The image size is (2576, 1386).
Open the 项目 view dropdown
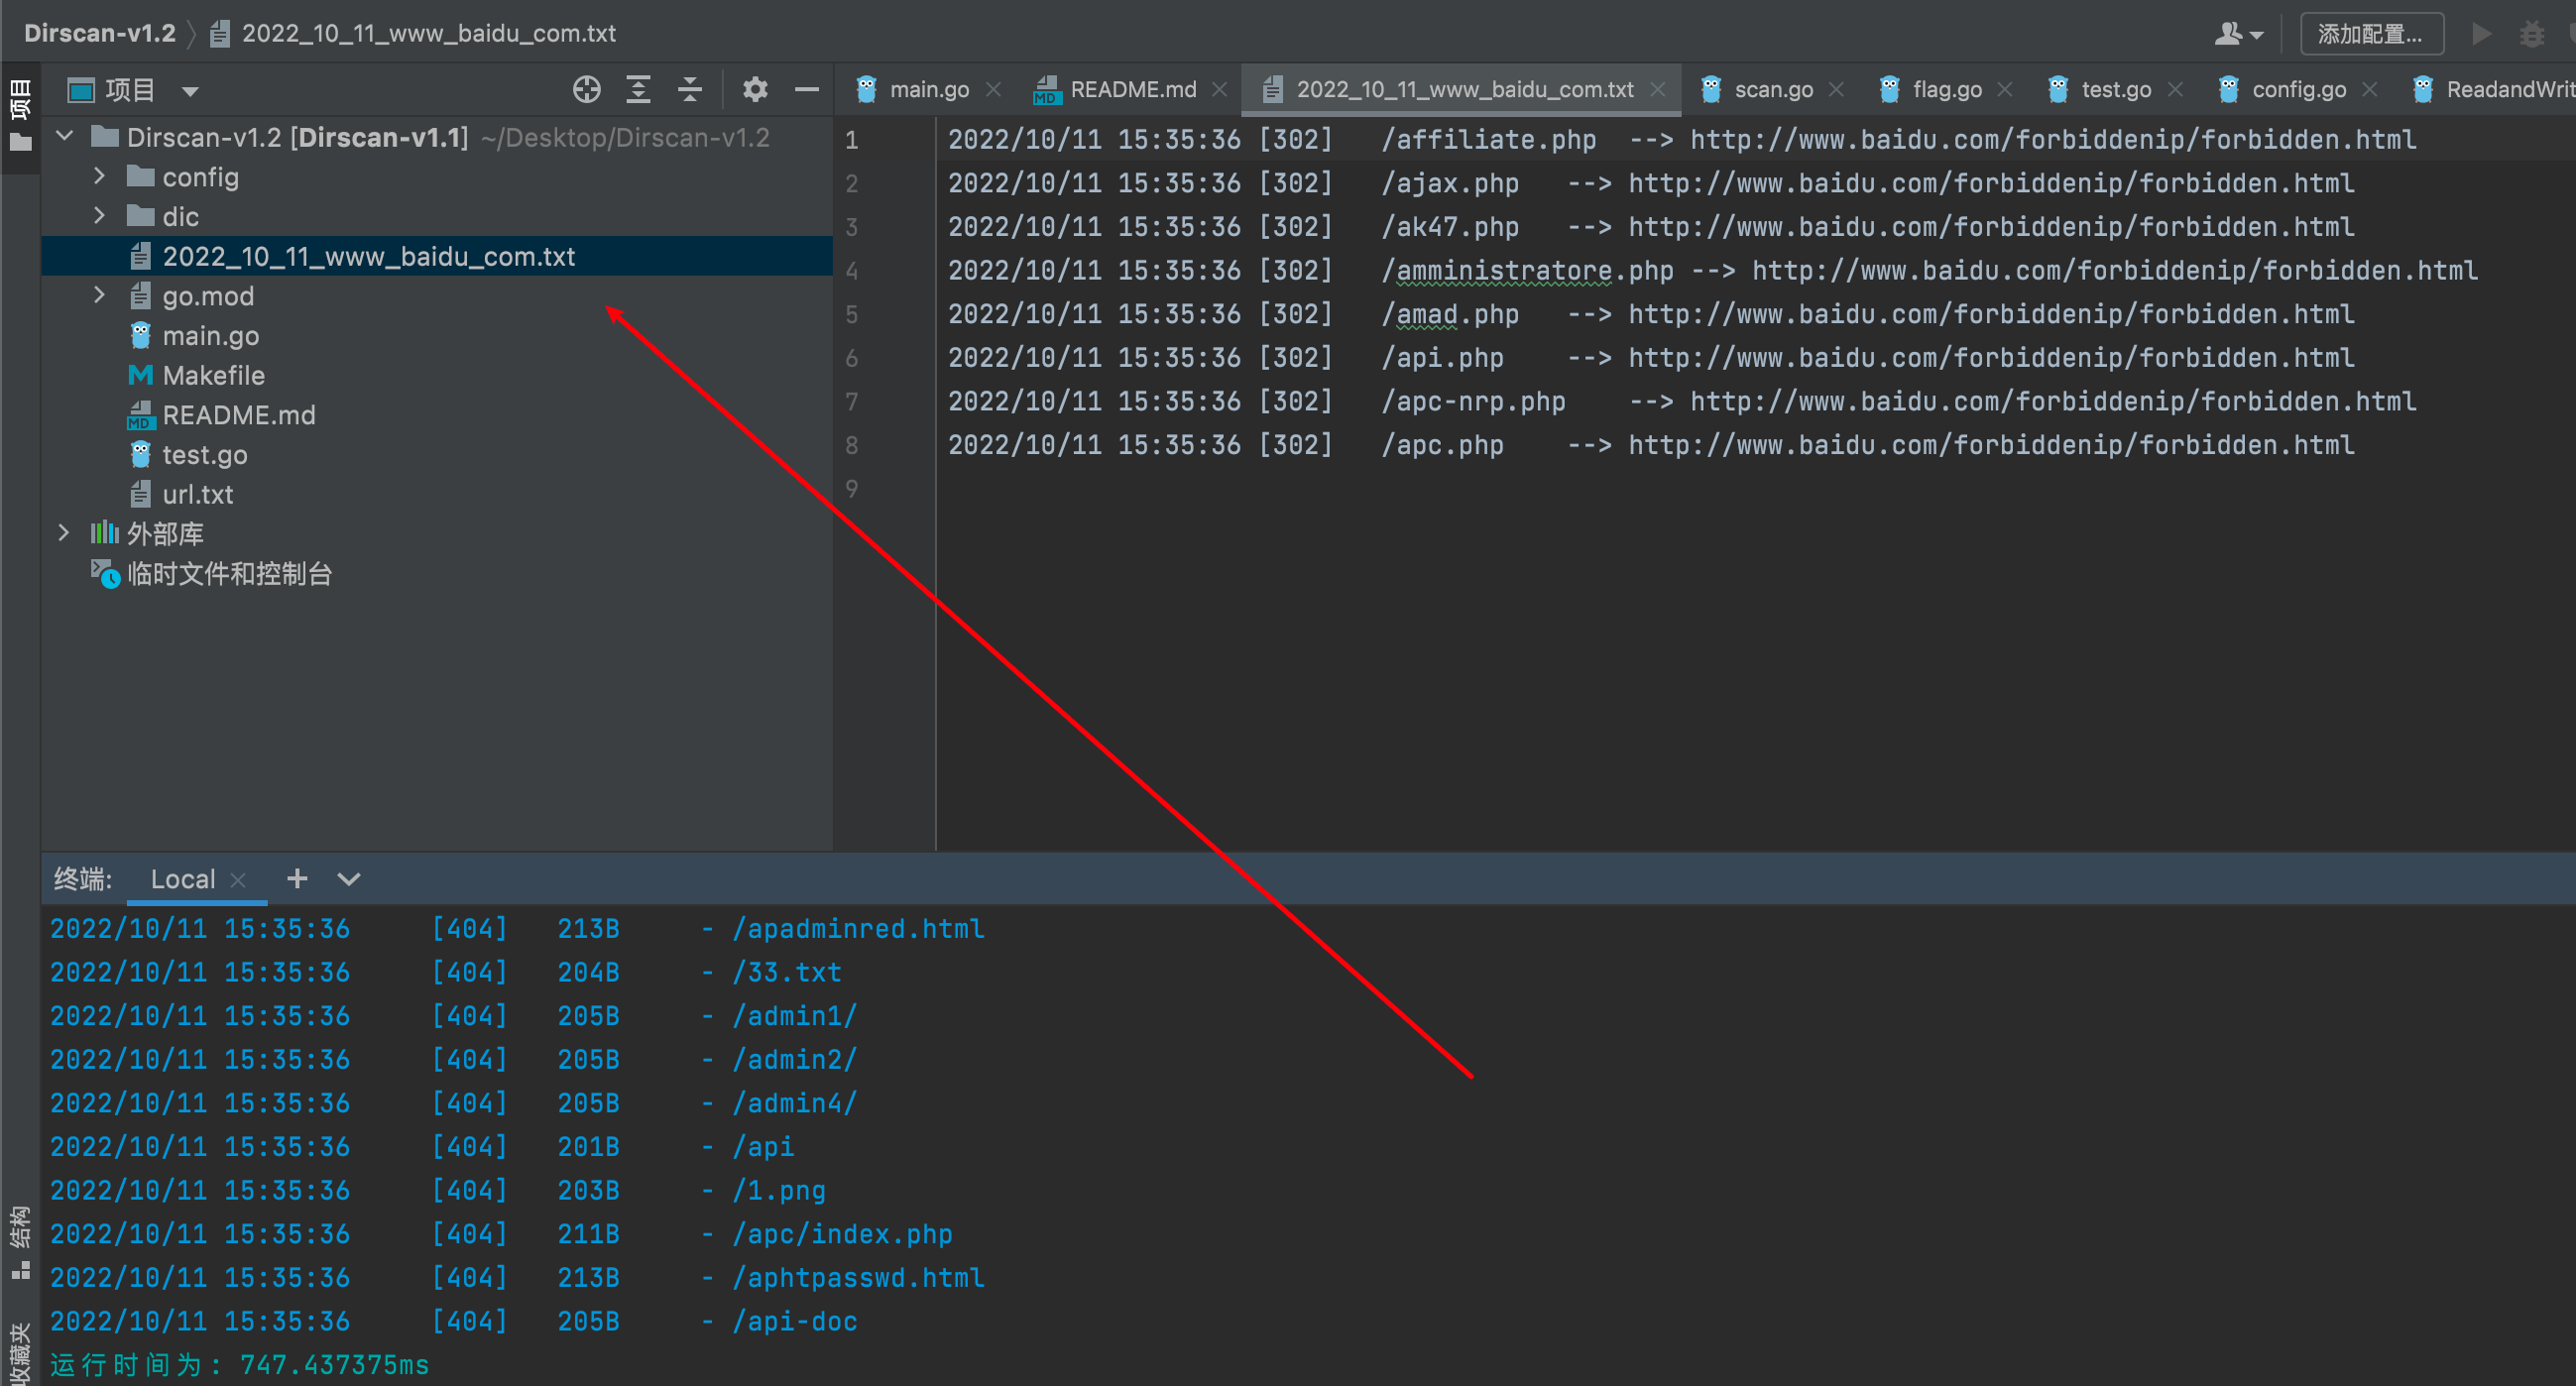click(x=189, y=91)
